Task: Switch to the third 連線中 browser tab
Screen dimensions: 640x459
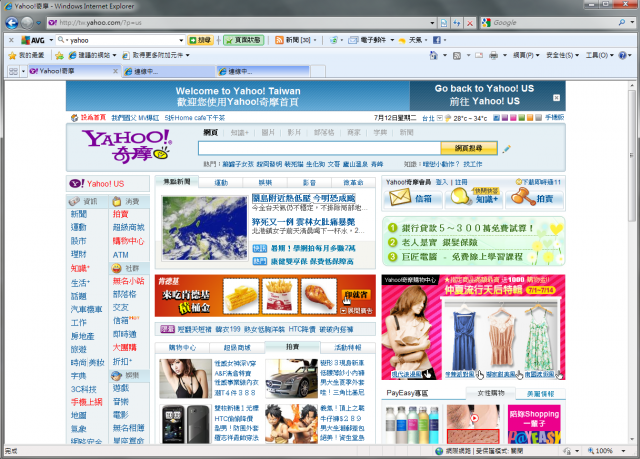Action: tap(263, 71)
